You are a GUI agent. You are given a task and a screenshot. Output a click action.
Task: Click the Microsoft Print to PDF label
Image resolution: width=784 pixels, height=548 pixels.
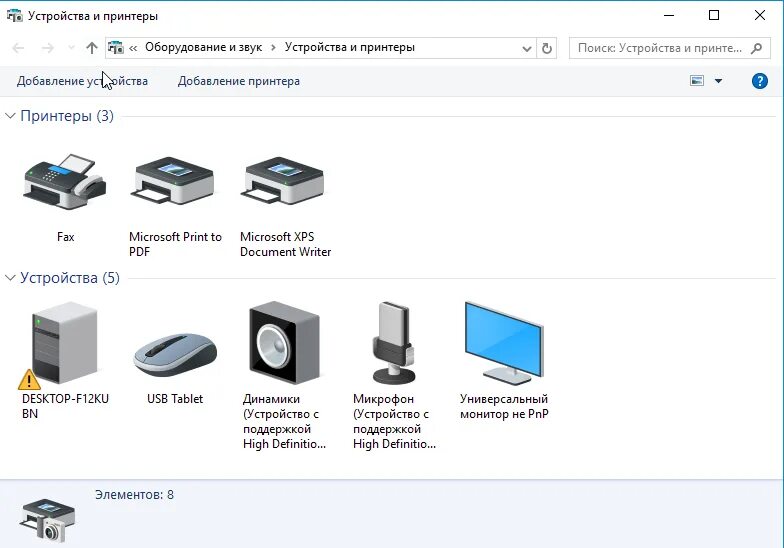click(175, 244)
